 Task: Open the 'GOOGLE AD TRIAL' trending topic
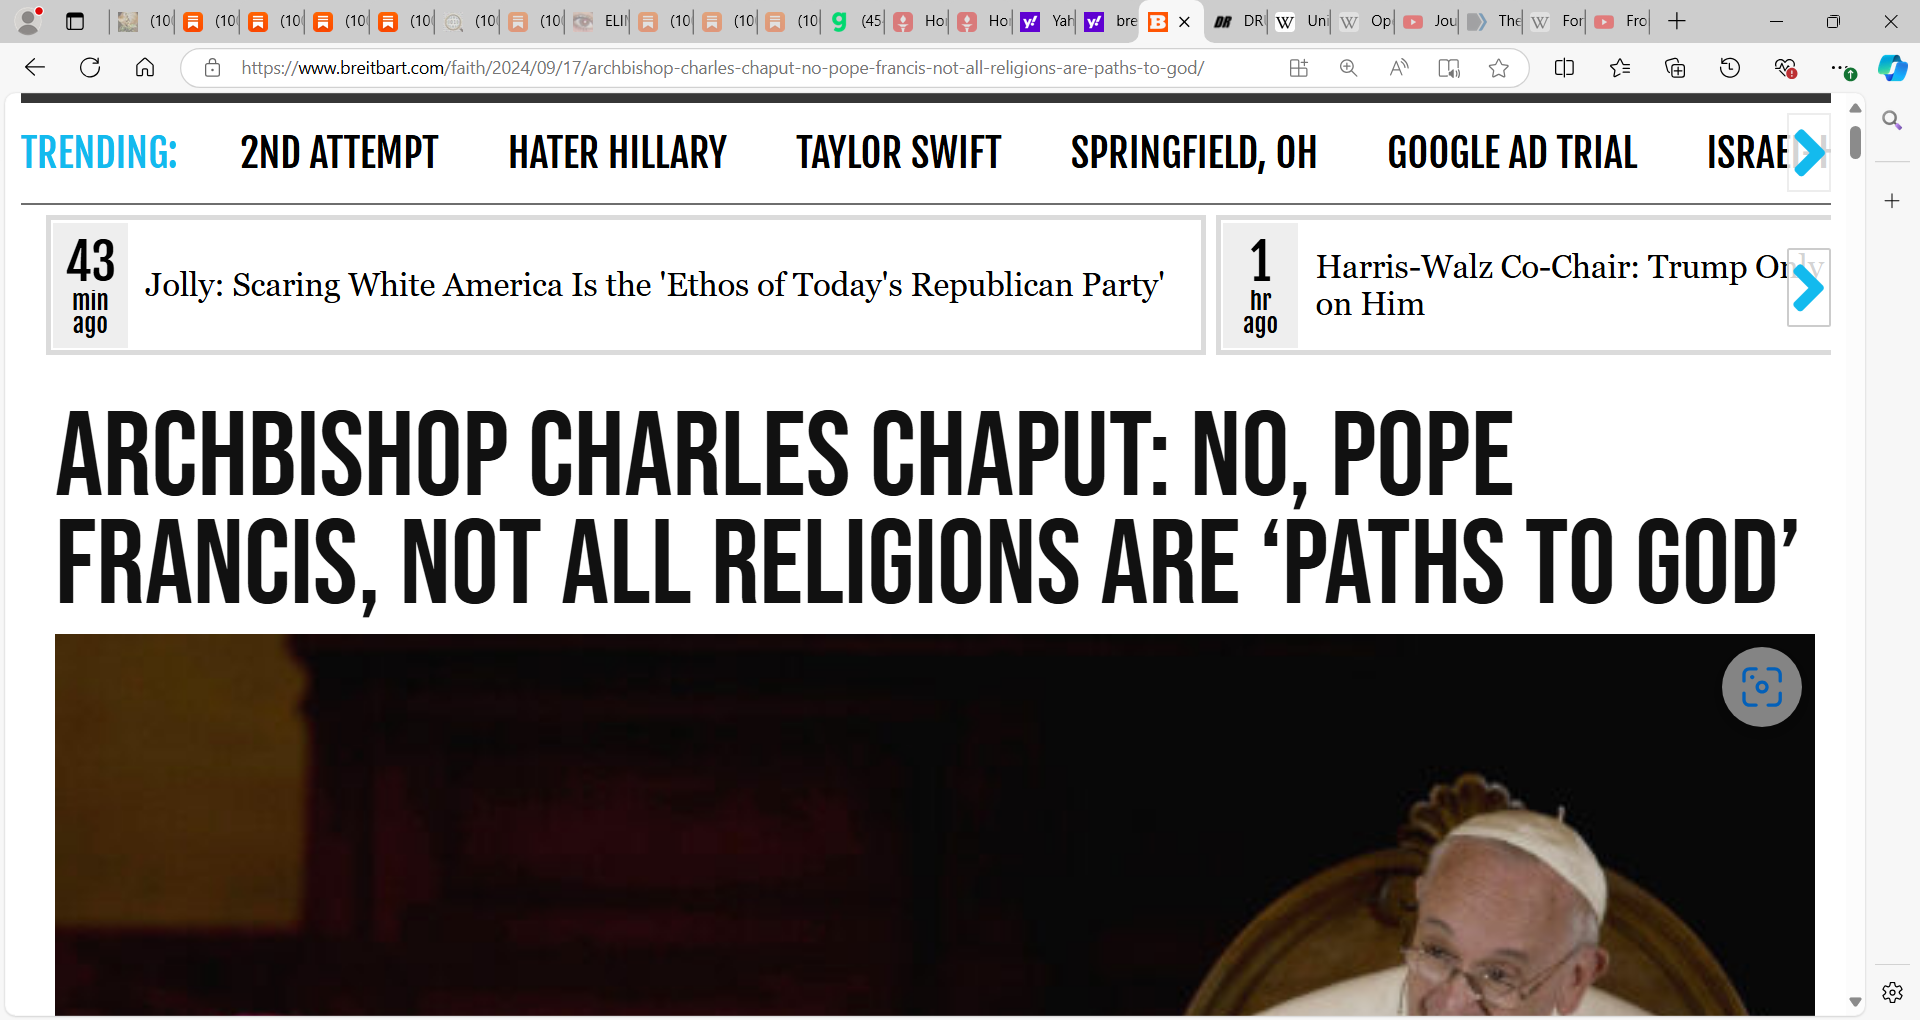[1512, 153]
